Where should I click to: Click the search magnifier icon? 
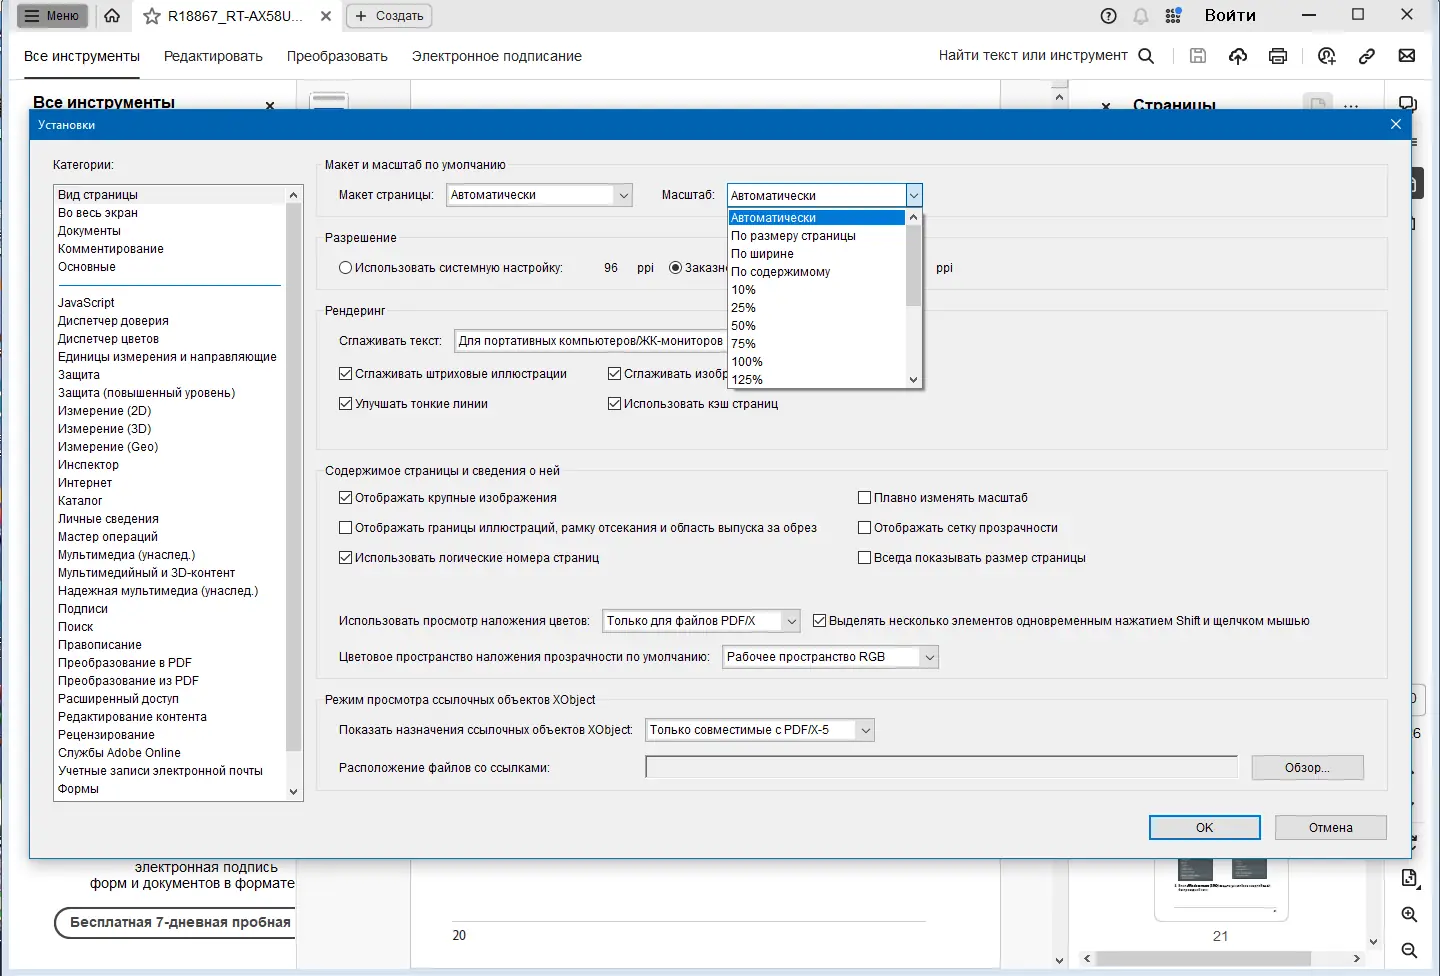pos(1146,56)
